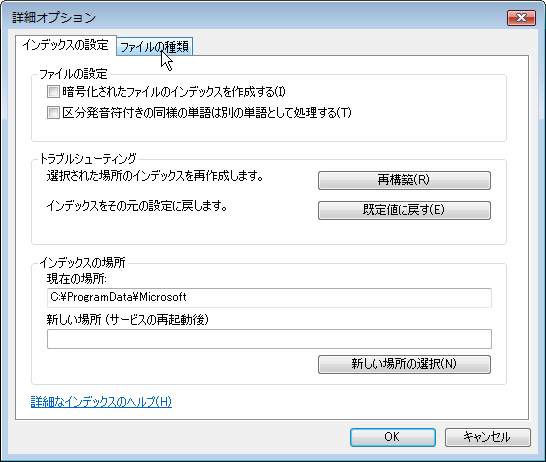Toggle the 区分発音符付きの同様の単語 checkbox
The image size is (546, 462).
click(x=53, y=113)
